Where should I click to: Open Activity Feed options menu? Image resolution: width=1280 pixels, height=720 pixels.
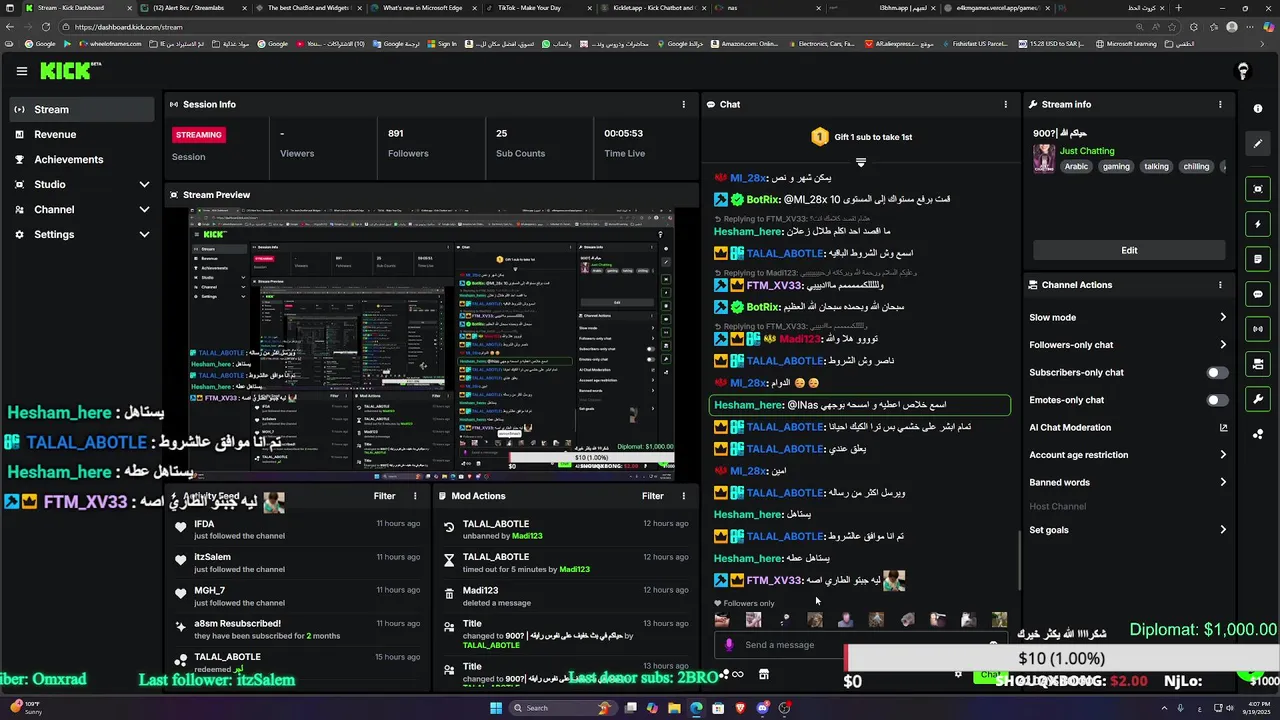pos(415,496)
